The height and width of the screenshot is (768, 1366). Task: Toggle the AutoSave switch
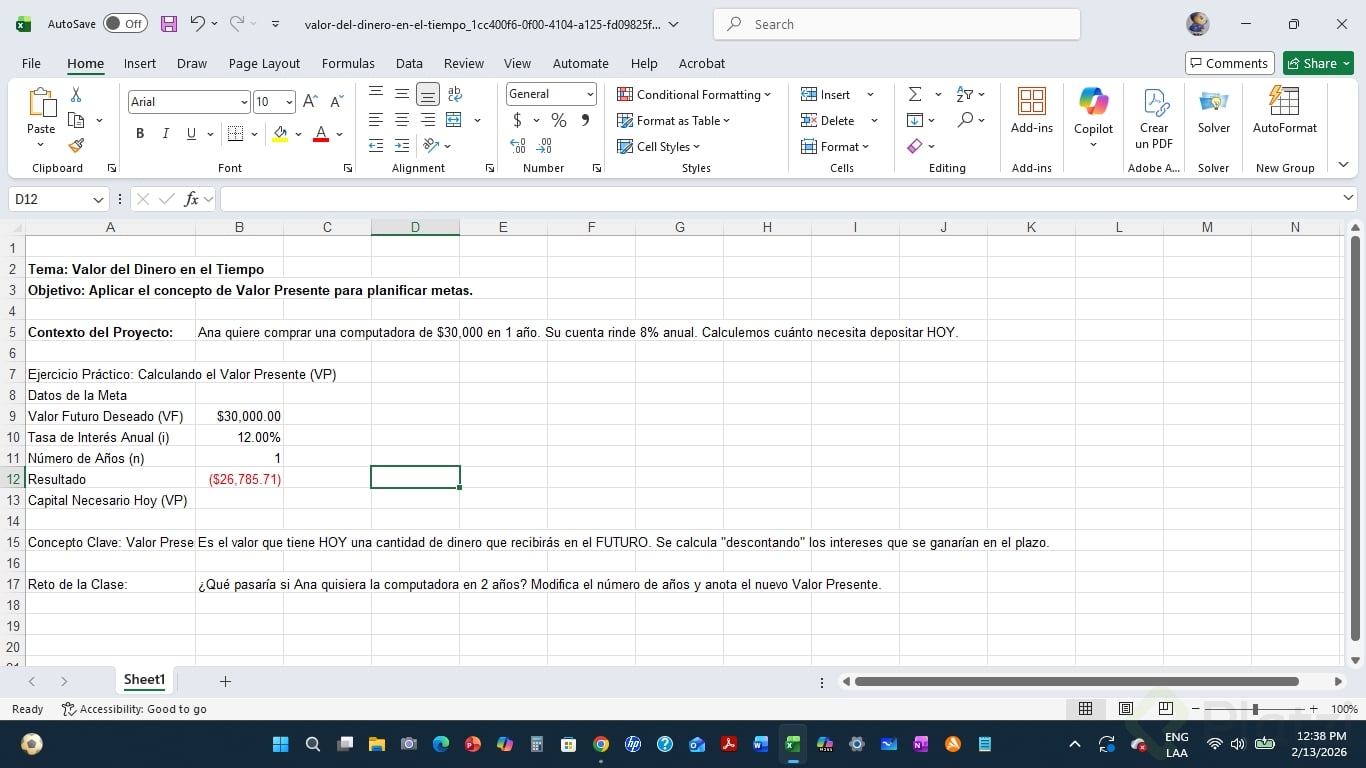(125, 24)
